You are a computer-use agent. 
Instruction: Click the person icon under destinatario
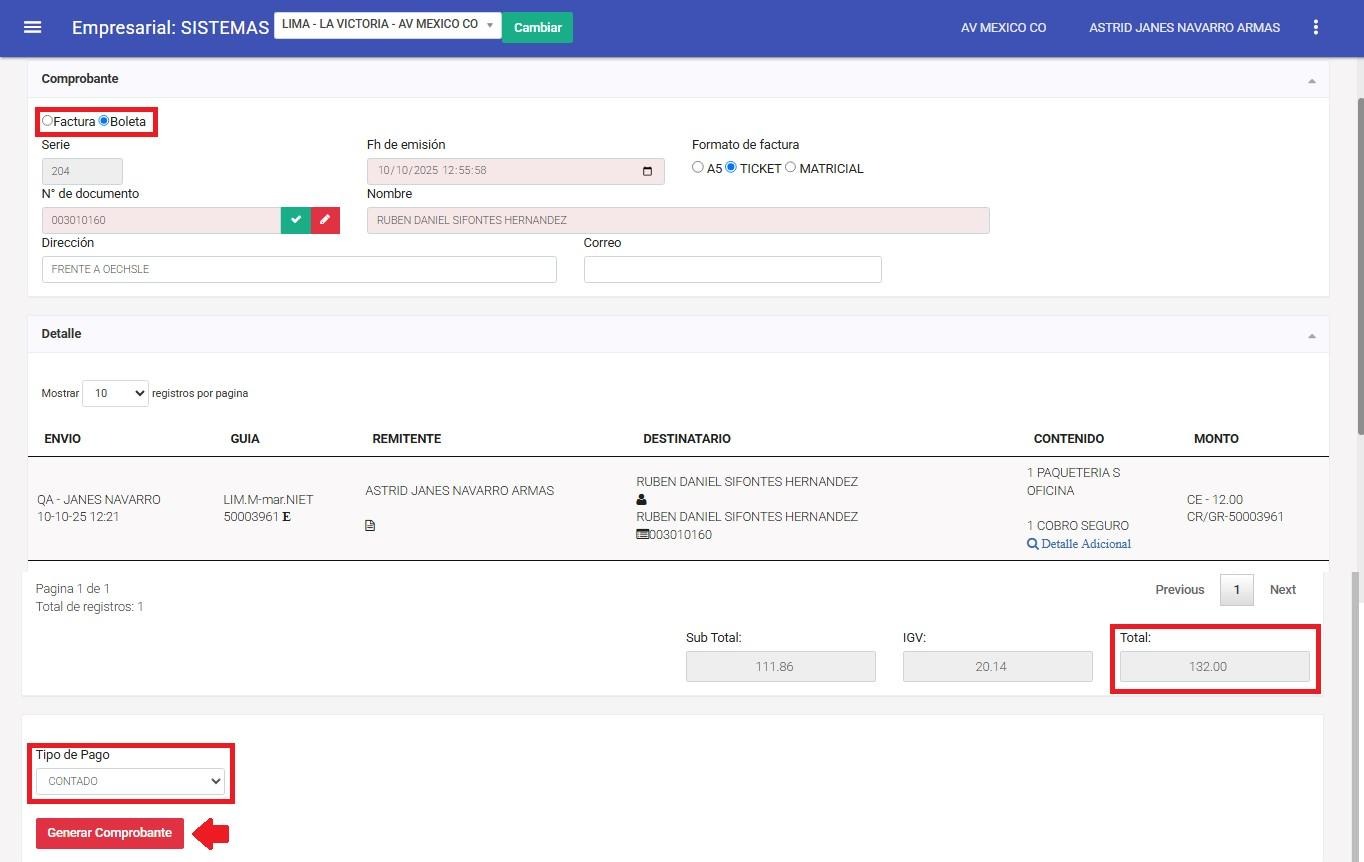point(642,500)
